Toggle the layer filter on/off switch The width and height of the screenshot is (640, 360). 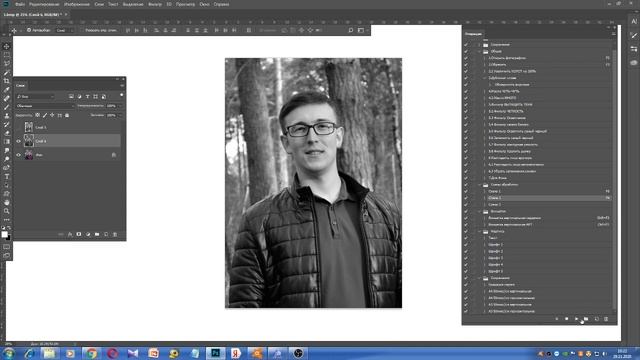point(121,95)
